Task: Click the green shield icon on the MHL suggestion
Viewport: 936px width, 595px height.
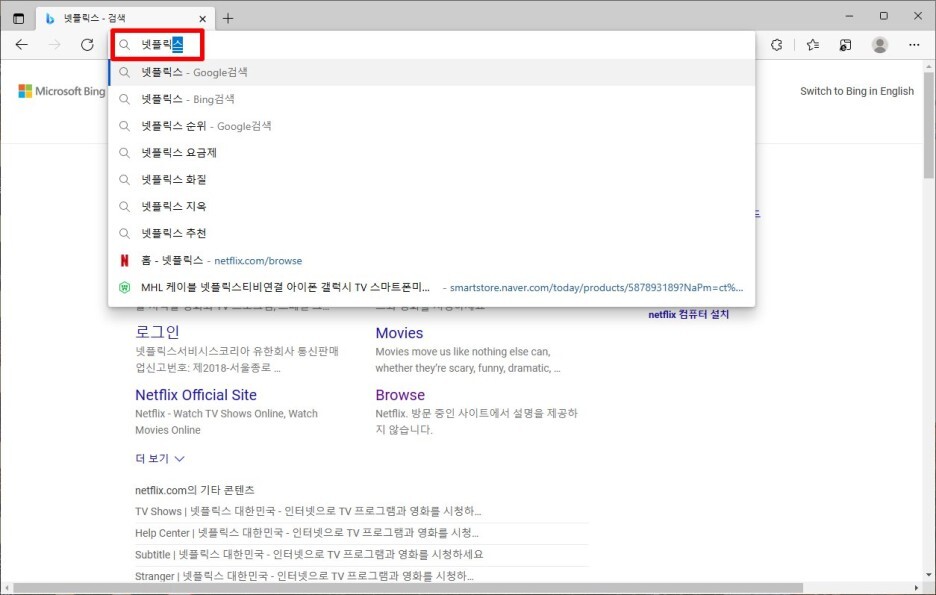Action: coord(124,287)
